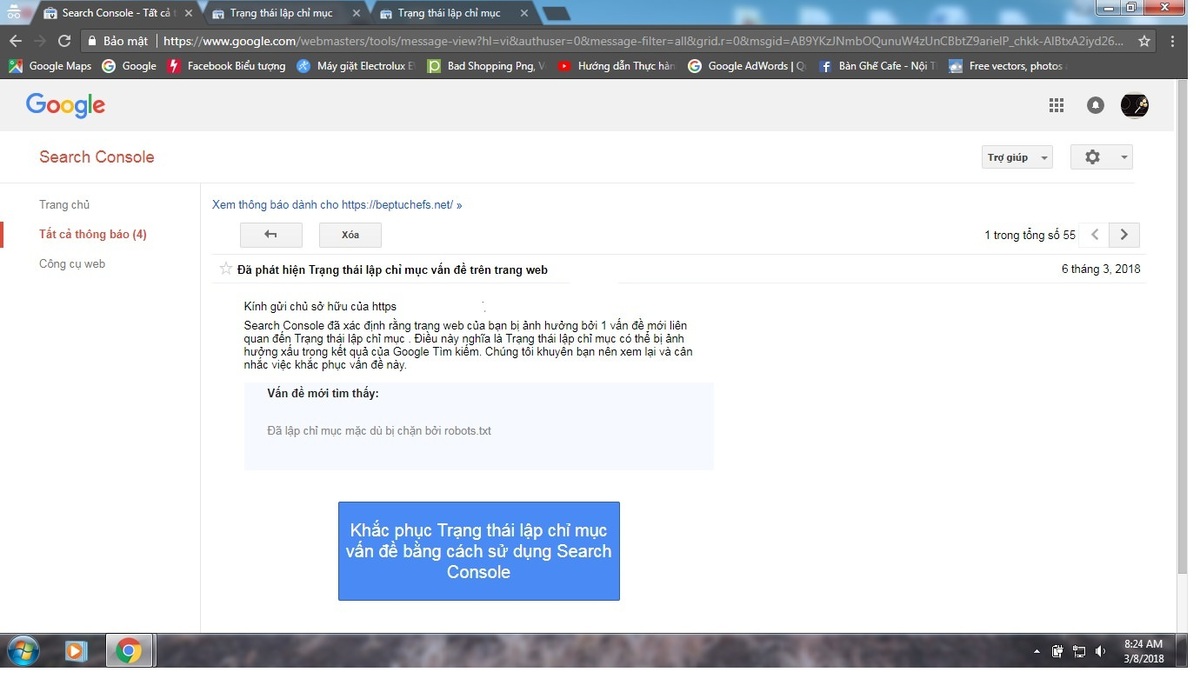Open the Trợ giúp help dropdown
The width and height of the screenshot is (1200, 692).
pos(1017,157)
